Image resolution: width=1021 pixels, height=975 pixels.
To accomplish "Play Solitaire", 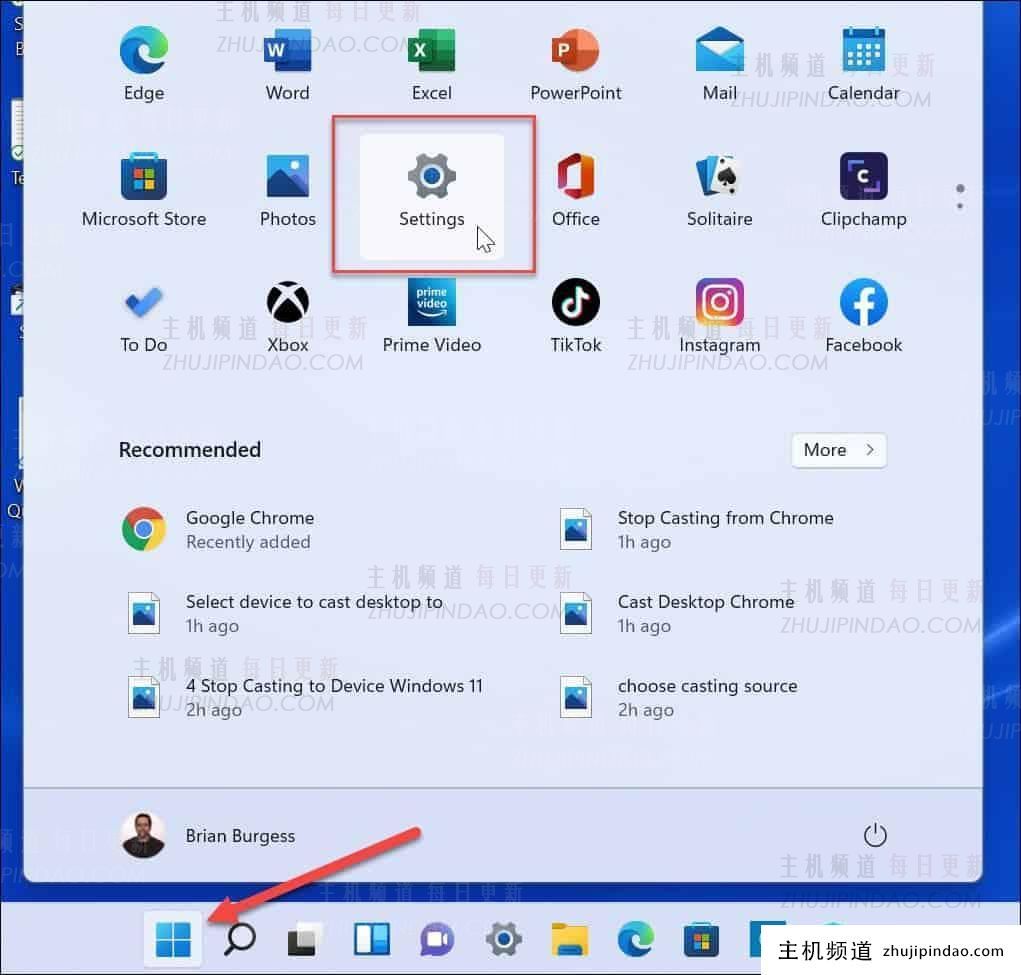I will [x=719, y=186].
